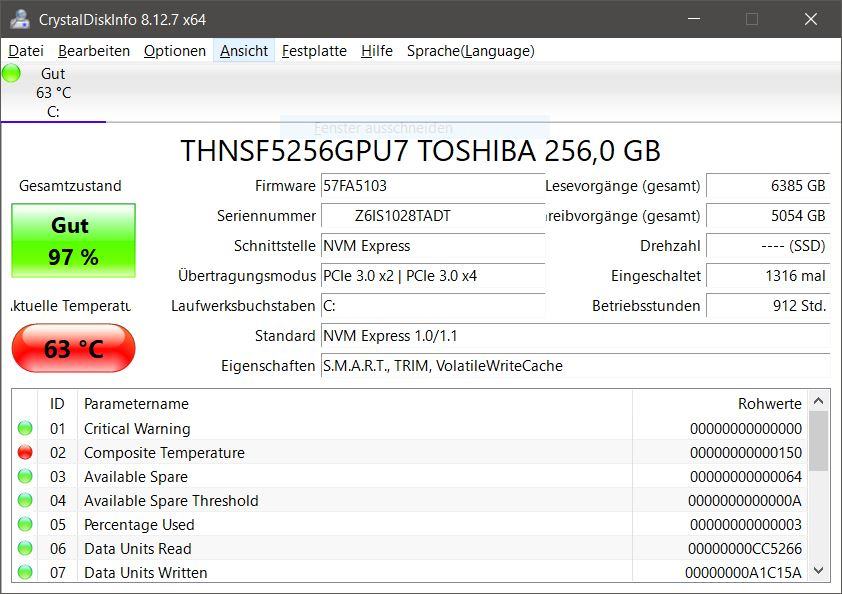Minimize the CrystalDiskInfo window
The height and width of the screenshot is (594, 842).
tap(694, 19)
